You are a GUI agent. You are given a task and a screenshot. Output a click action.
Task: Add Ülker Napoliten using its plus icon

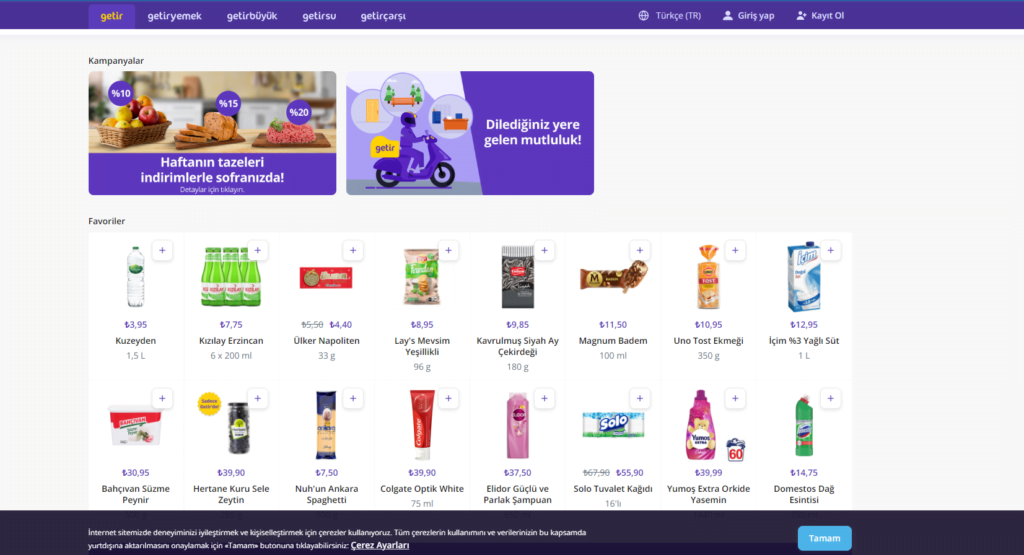(353, 250)
